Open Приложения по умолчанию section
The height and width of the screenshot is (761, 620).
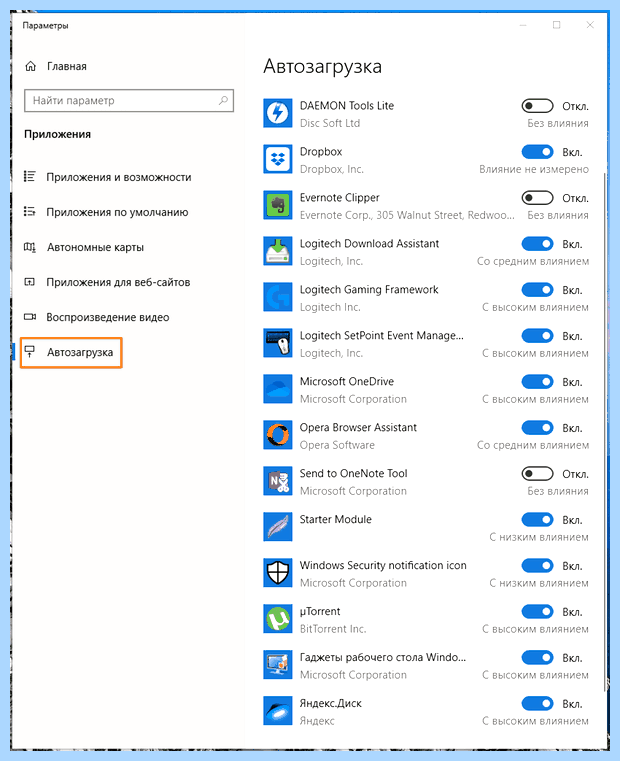[x=117, y=212]
